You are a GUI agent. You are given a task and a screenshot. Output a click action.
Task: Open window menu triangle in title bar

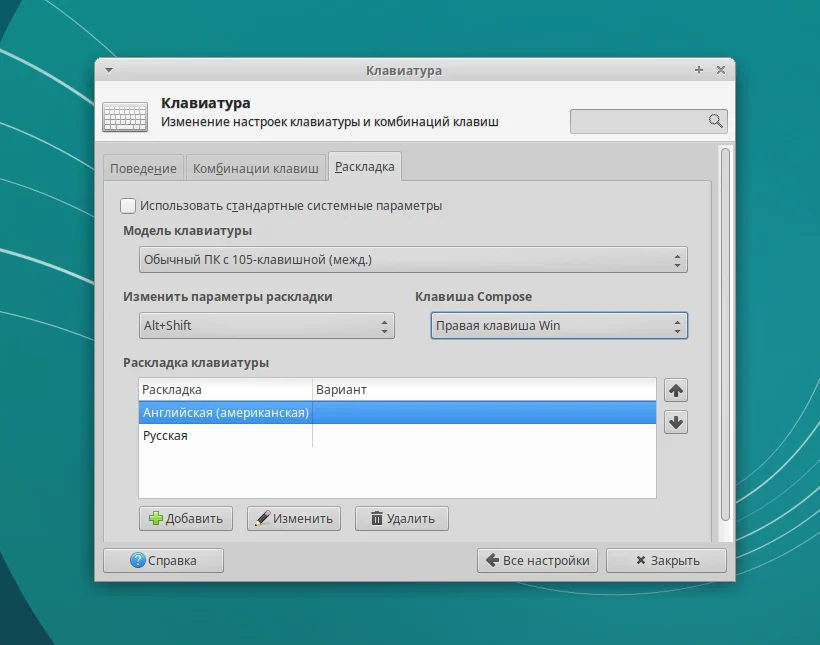click(109, 70)
